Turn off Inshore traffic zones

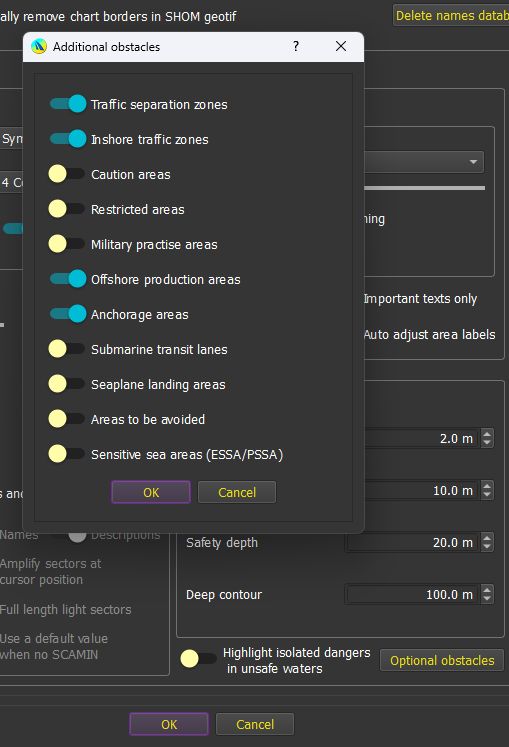point(68,139)
